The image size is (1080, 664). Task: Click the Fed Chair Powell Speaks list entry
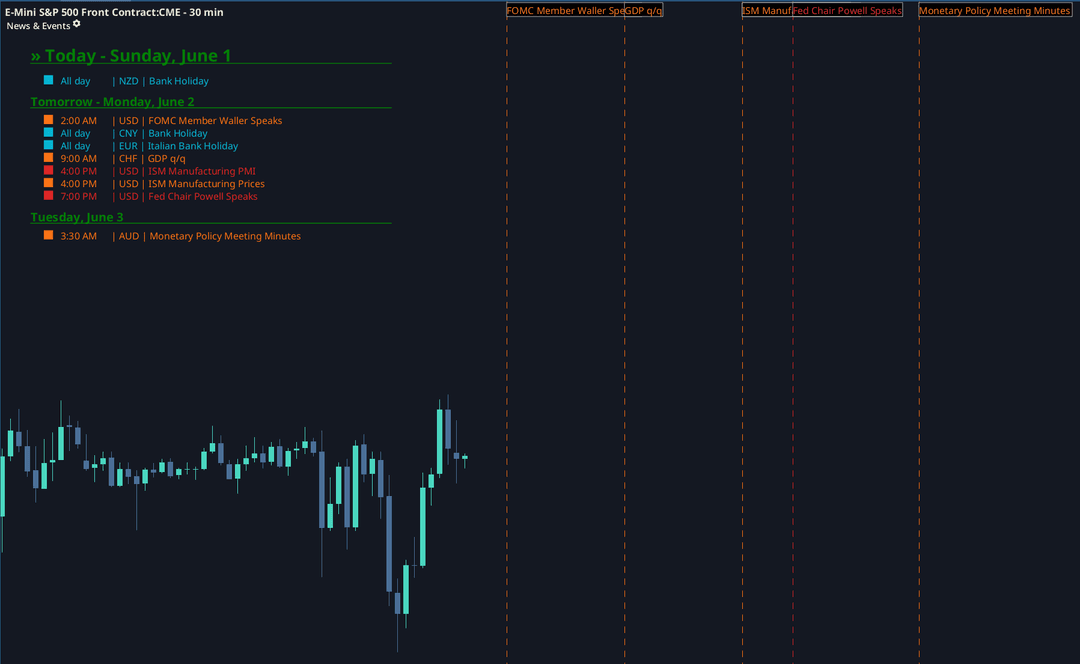(151, 196)
